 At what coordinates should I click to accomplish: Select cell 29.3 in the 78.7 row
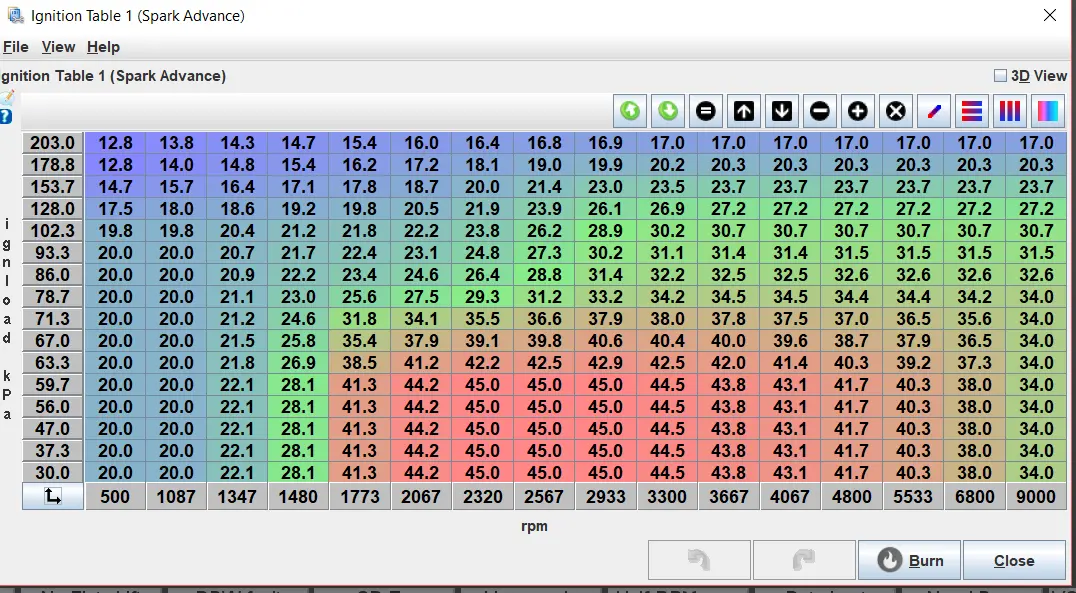pos(483,296)
